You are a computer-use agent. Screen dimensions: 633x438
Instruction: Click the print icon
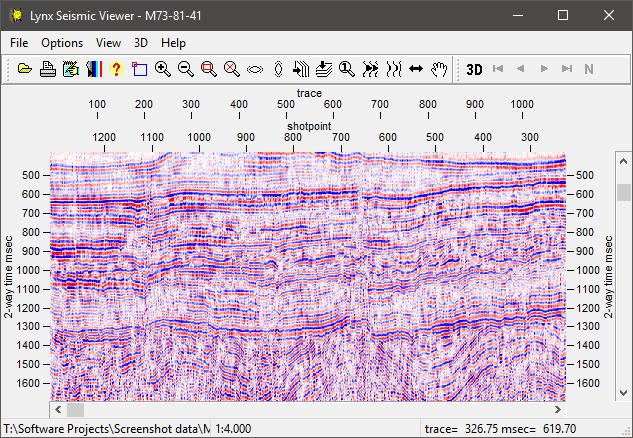(48, 69)
